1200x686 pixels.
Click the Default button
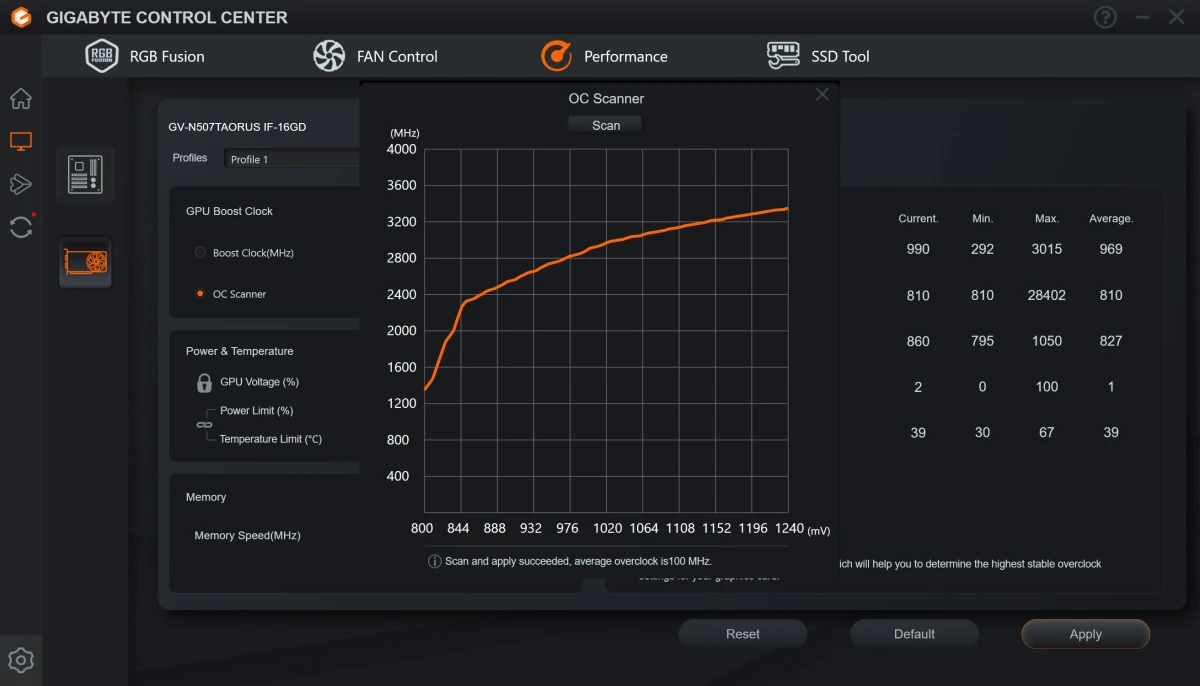click(x=914, y=634)
